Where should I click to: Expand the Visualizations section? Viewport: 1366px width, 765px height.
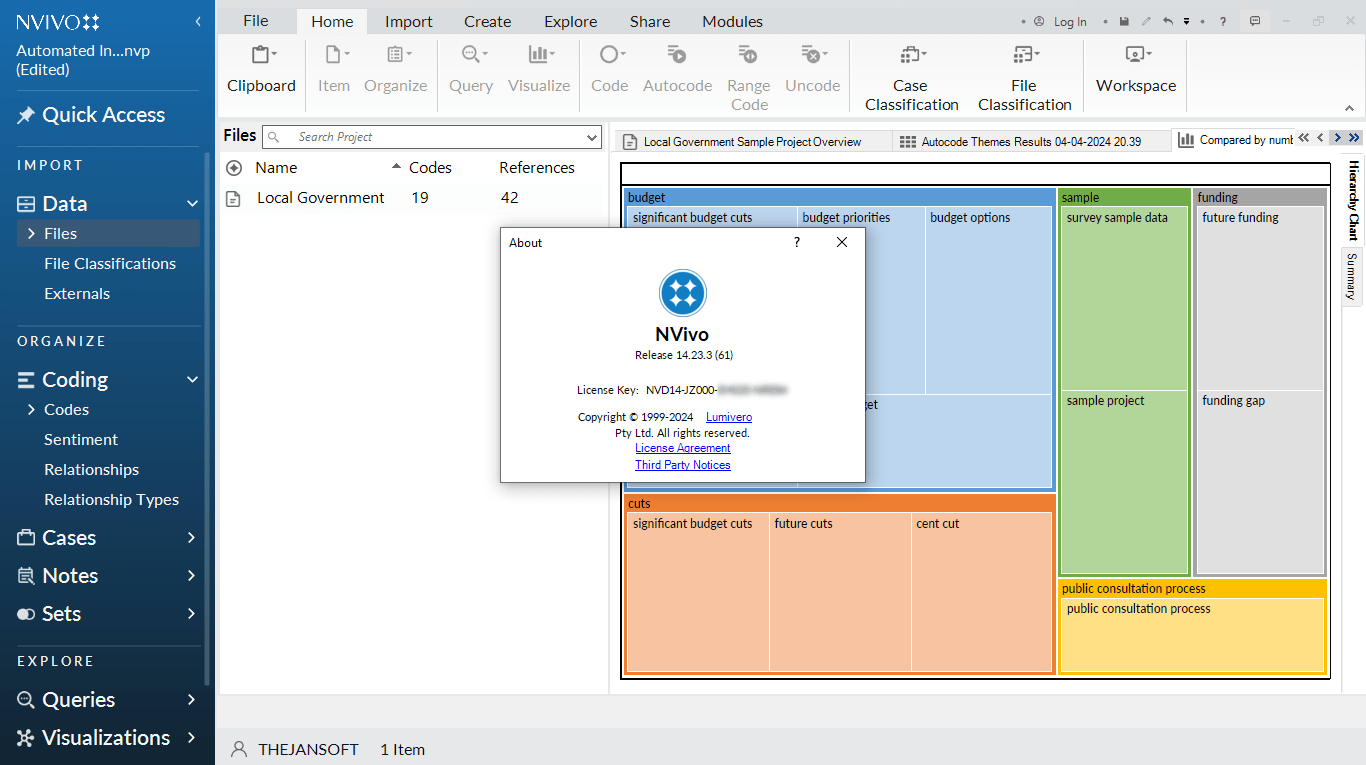(x=192, y=738)
